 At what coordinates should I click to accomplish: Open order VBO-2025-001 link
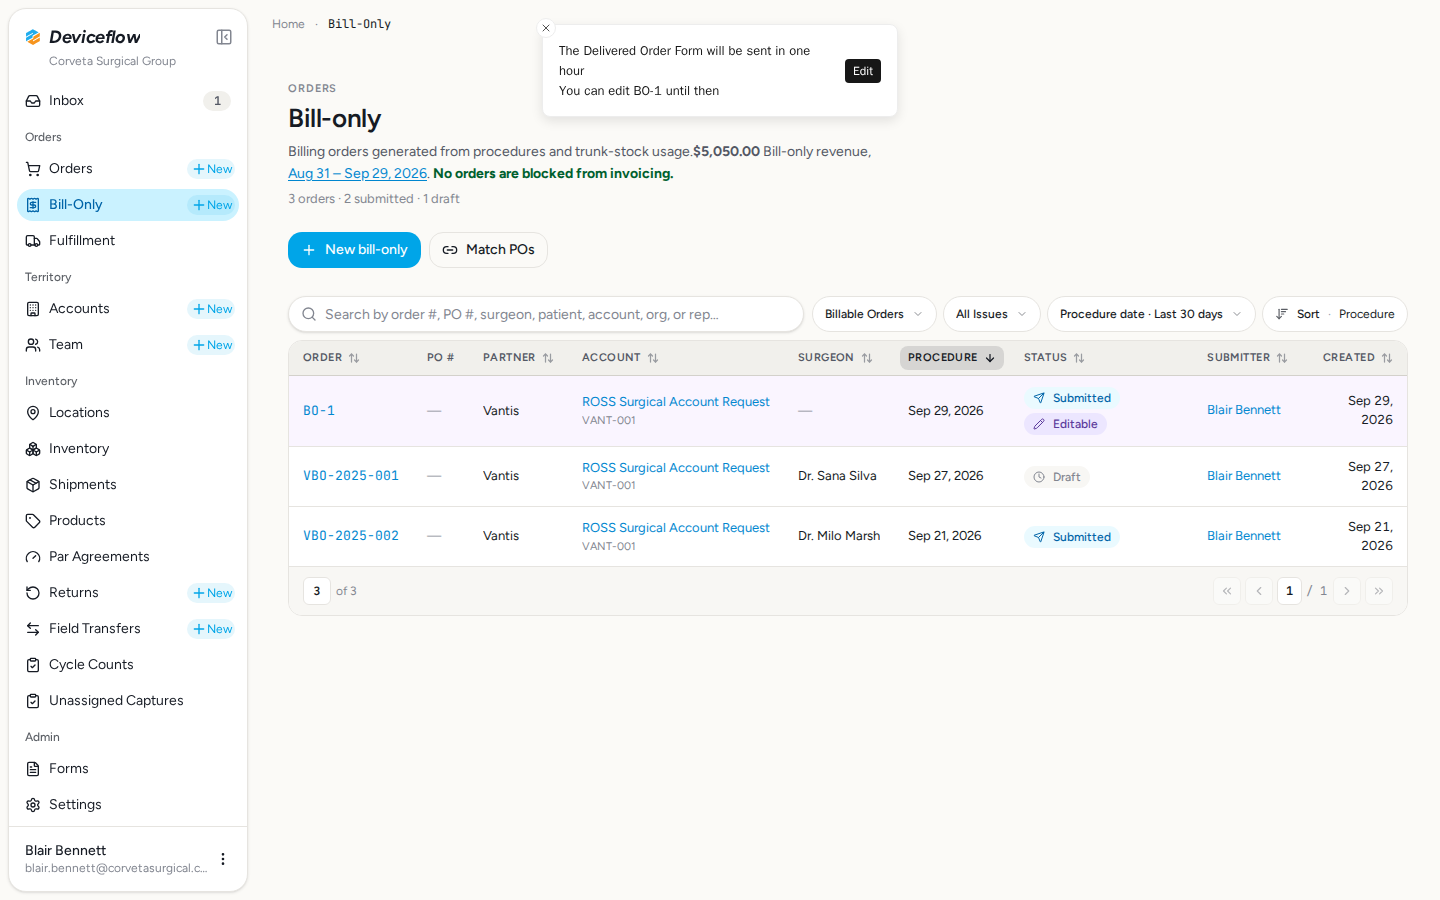(x=351, y=476)
